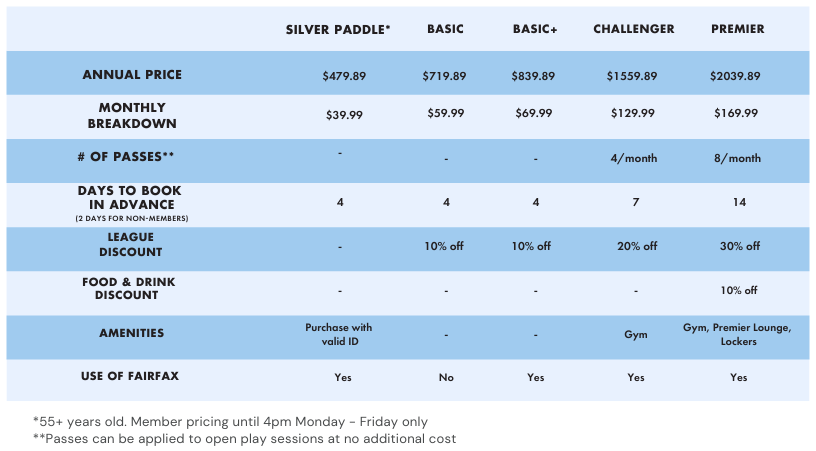Select the 8/month passes value
Screen dimensions: 816x451
[737, 158]
